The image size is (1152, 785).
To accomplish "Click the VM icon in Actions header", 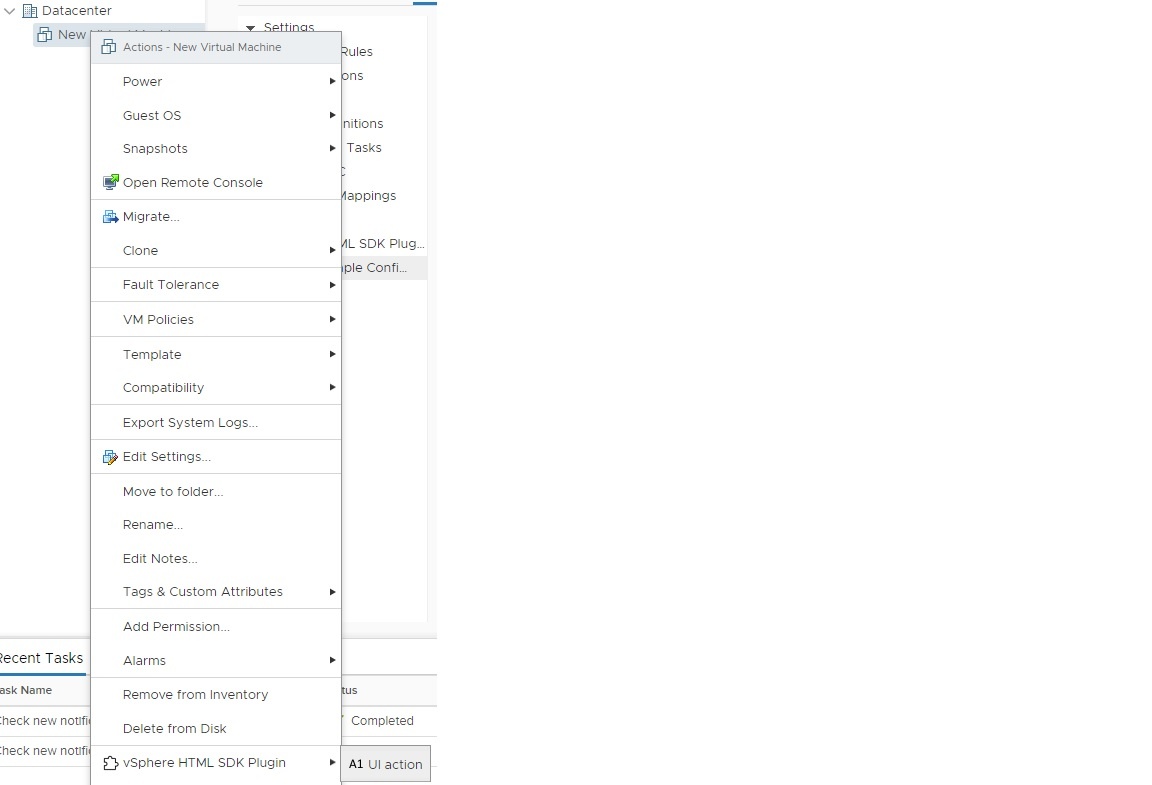I will (109, 47).
